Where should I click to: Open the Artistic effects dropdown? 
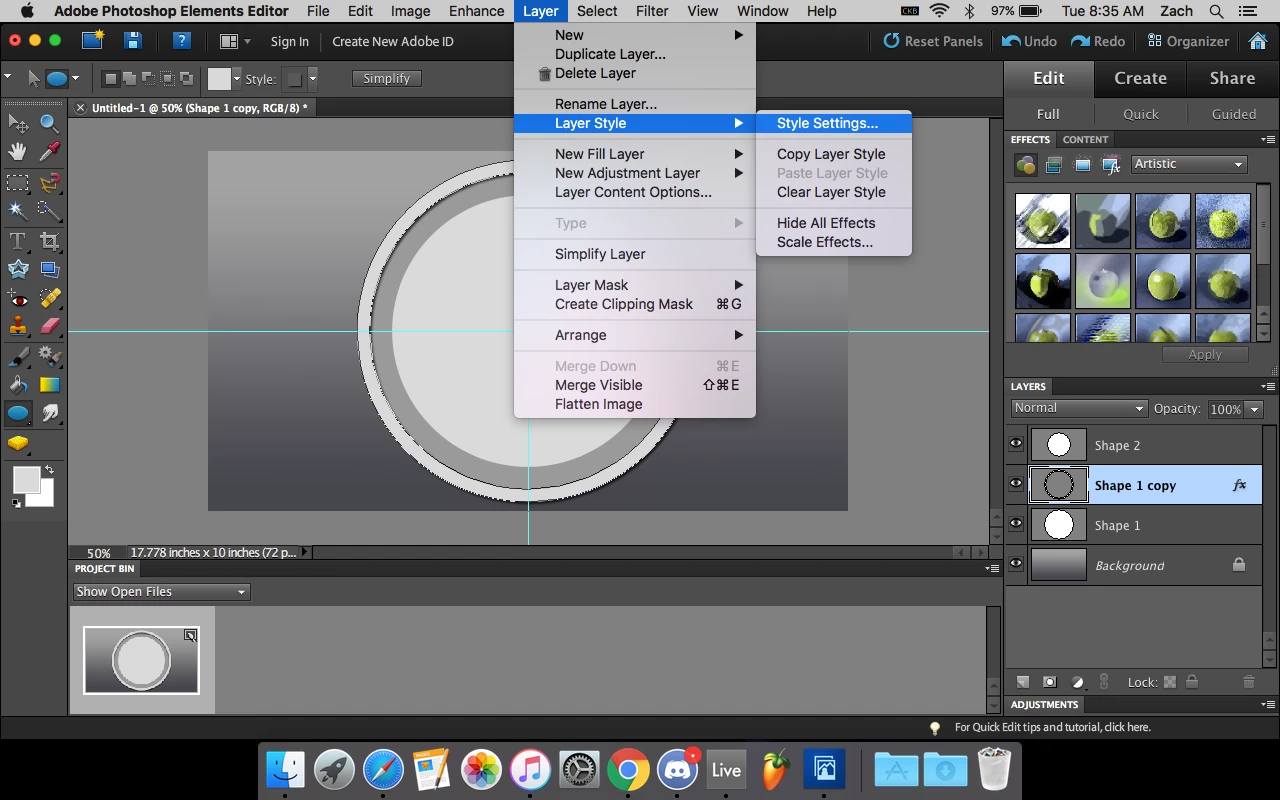pyautogui.click(x=1189, y=164)
